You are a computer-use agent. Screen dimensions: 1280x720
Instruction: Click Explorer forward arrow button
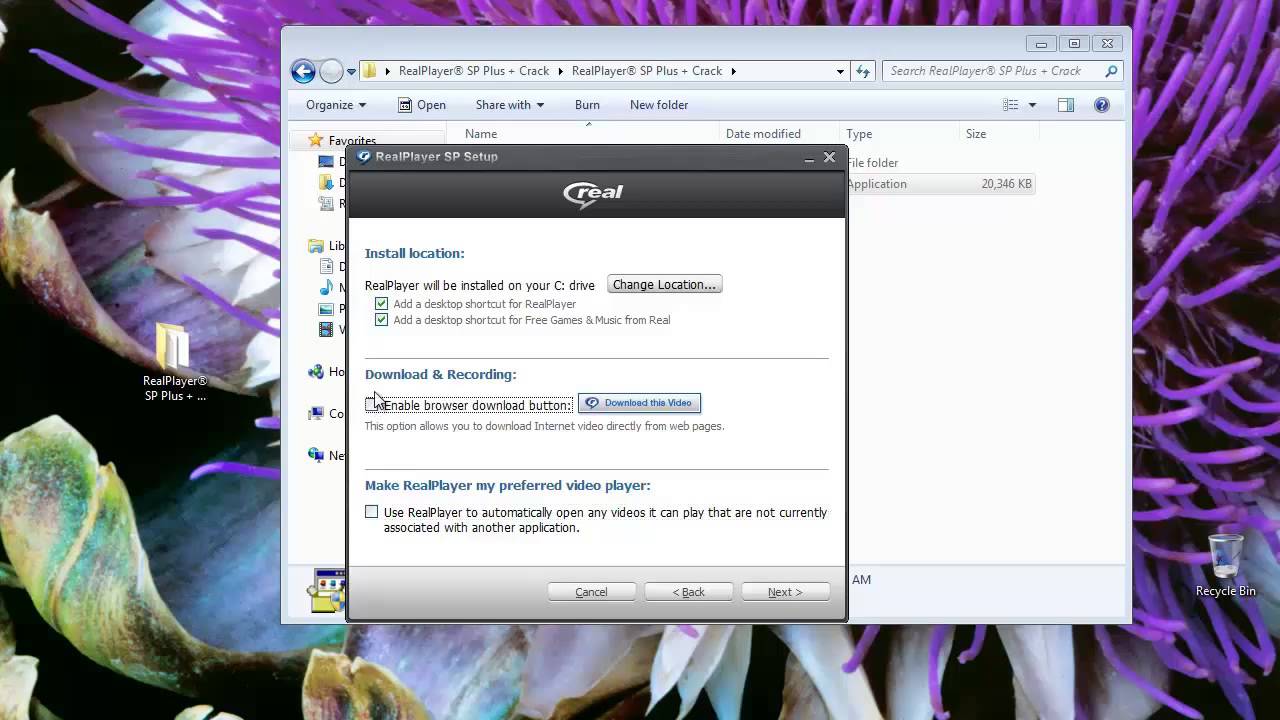click(x=331, y=71)
